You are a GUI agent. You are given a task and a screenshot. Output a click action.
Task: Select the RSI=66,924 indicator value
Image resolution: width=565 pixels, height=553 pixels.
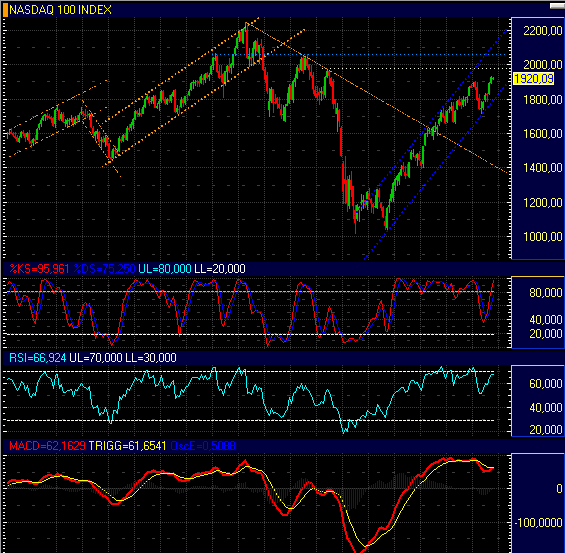pyautogui.click(x=37, y=358)
